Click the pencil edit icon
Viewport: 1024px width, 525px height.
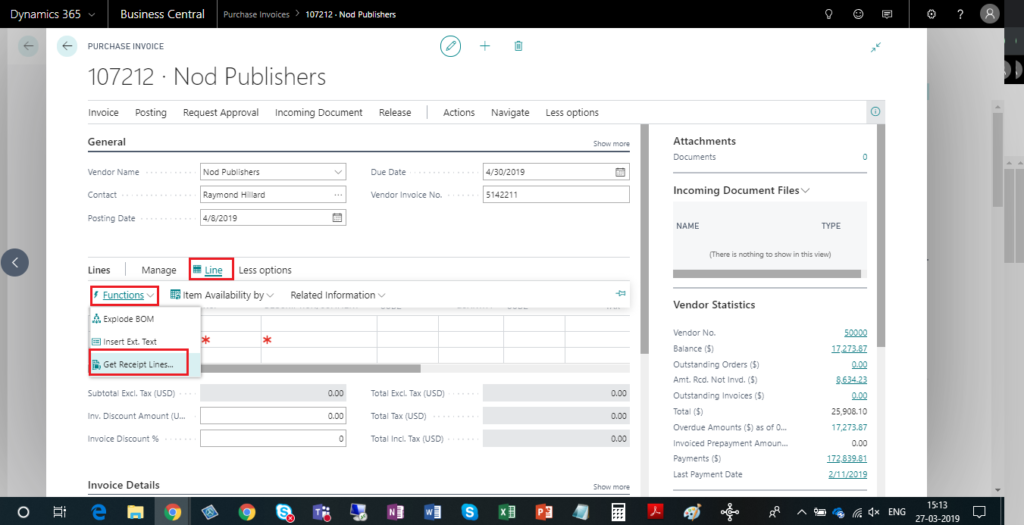pos(452,46)
